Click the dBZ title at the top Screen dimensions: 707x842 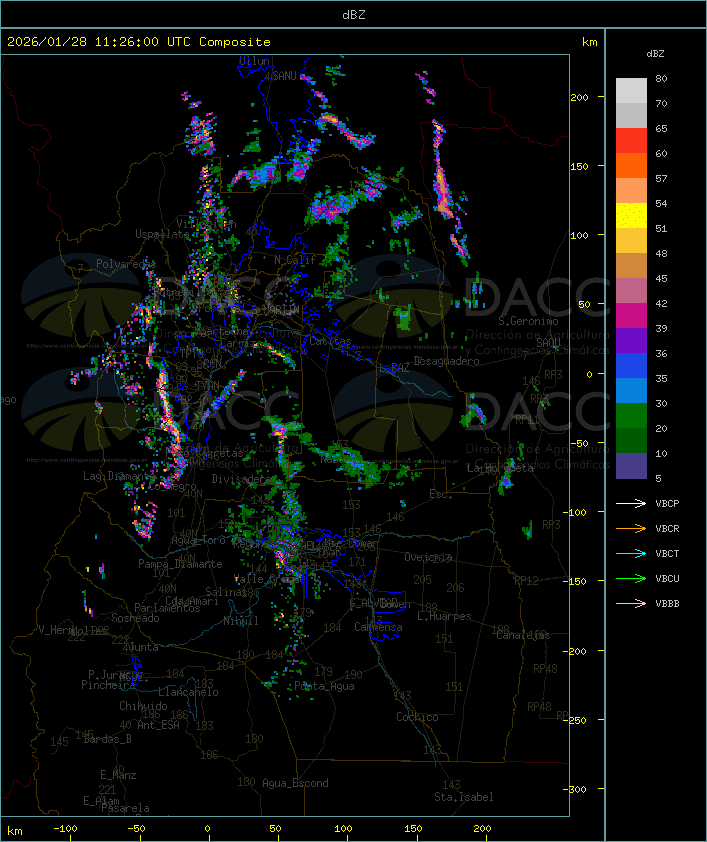point(353,14)
